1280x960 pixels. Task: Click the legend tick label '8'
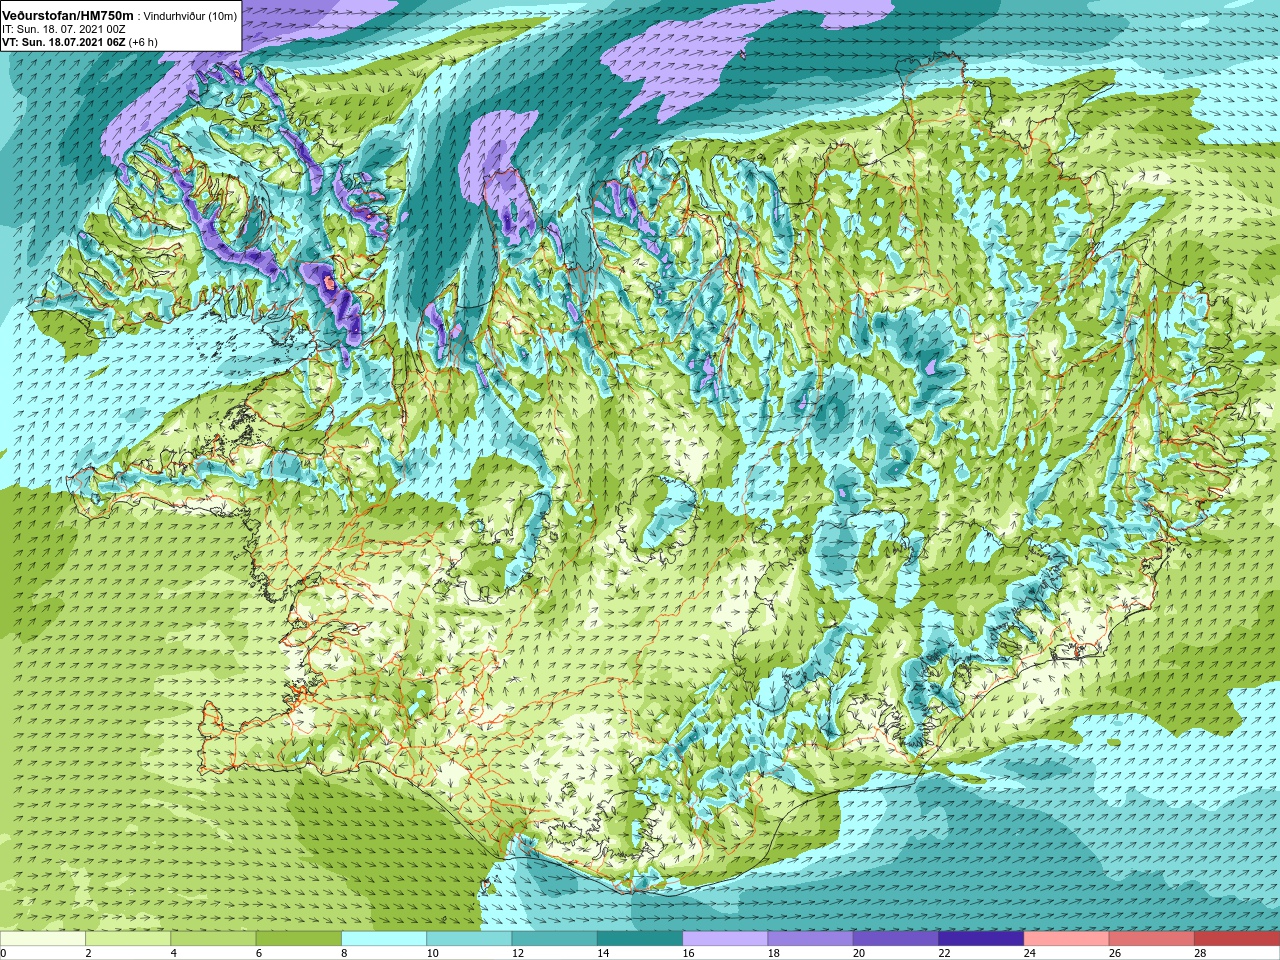click(344, 953)
